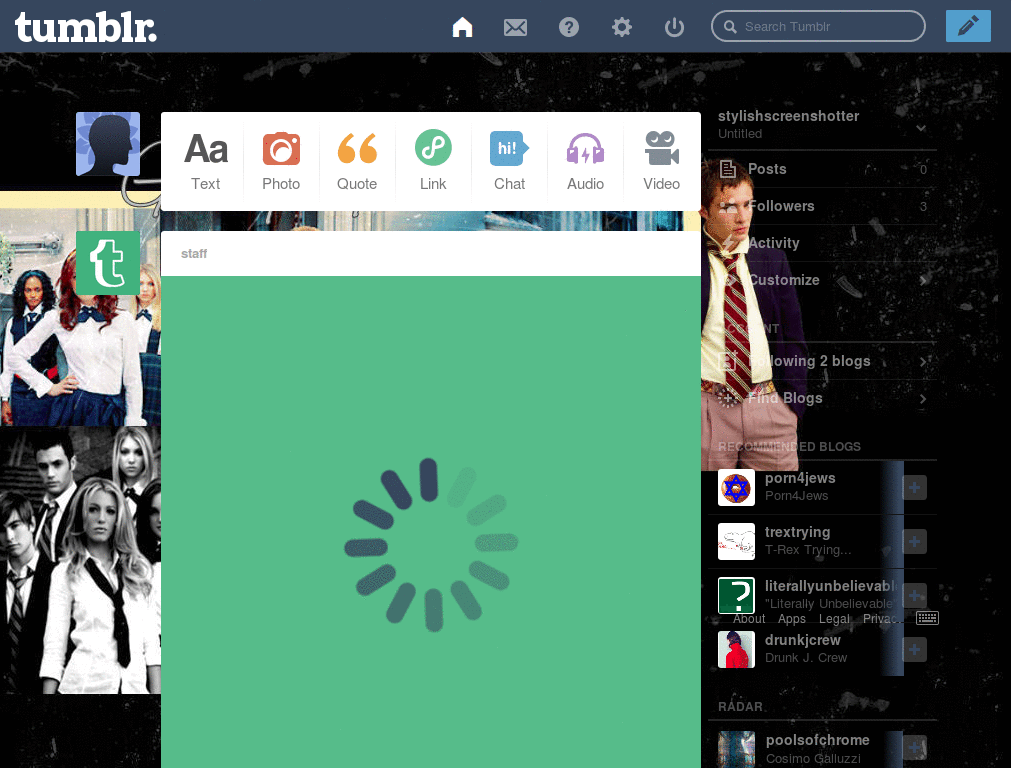
Task: Follow drunkjcrew with plus button
Action: tap(914, 649)
